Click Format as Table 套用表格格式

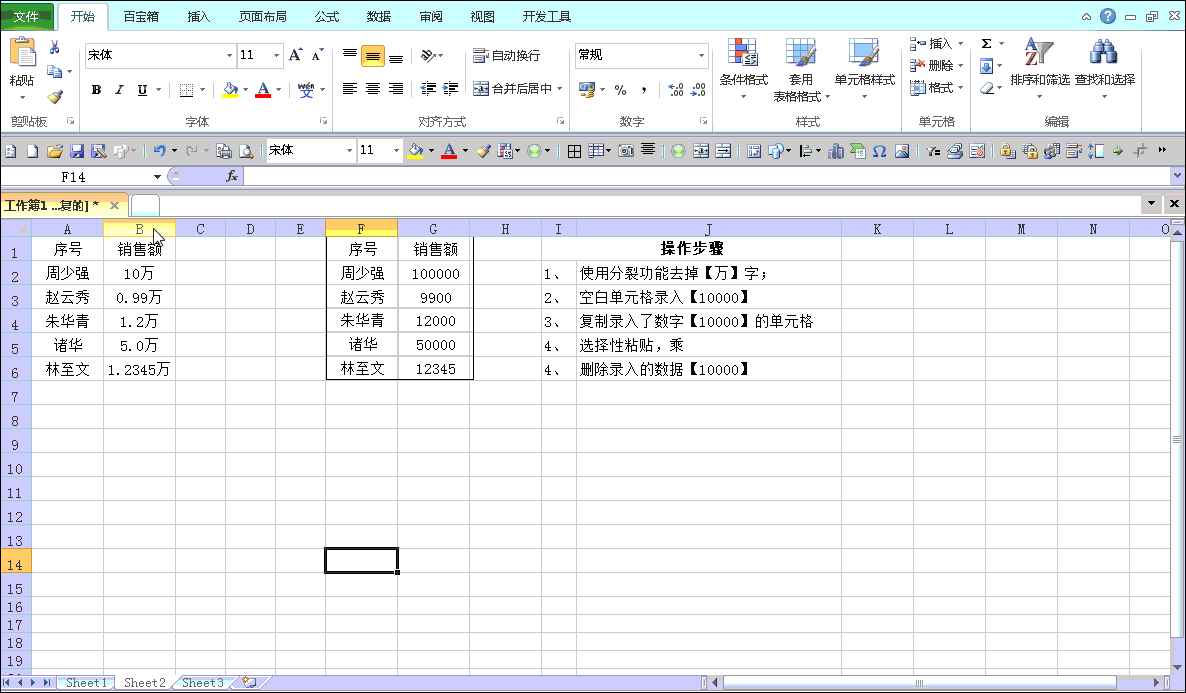click(x=801, y=69)
